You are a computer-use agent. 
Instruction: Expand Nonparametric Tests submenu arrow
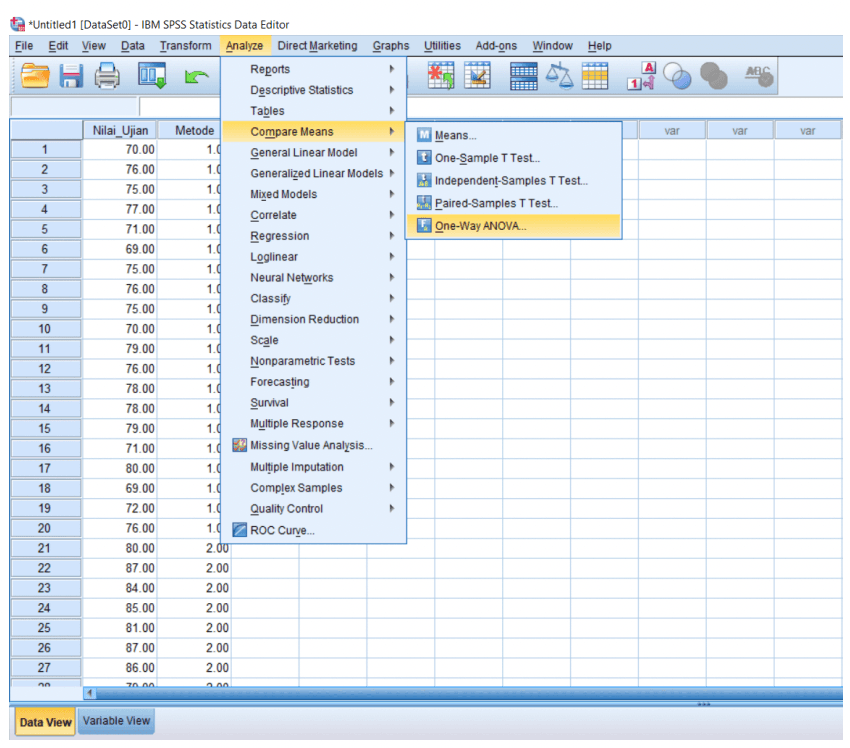[391, 360]
